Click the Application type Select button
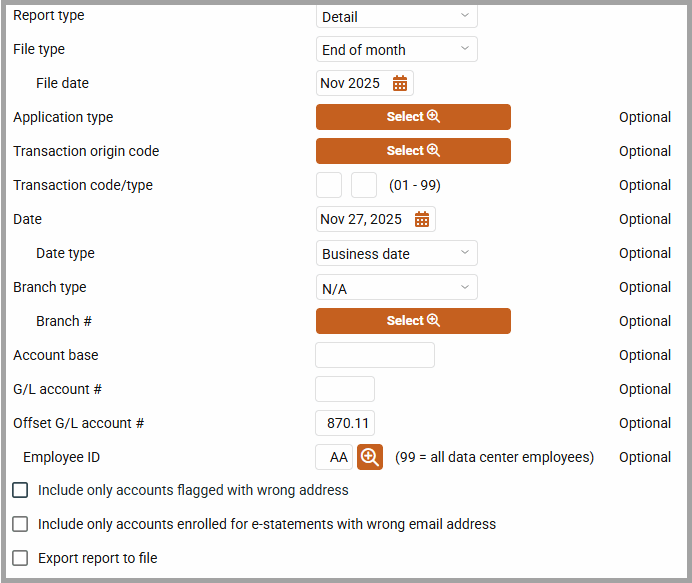Image resolution: width=692 pixels, height=583 pixels. (413, 117)
